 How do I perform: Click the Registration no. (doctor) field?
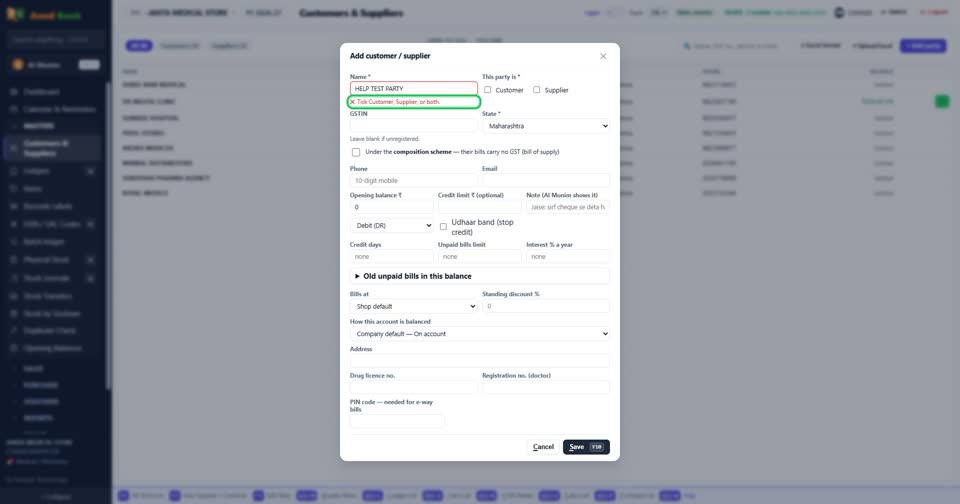[546, 387]
